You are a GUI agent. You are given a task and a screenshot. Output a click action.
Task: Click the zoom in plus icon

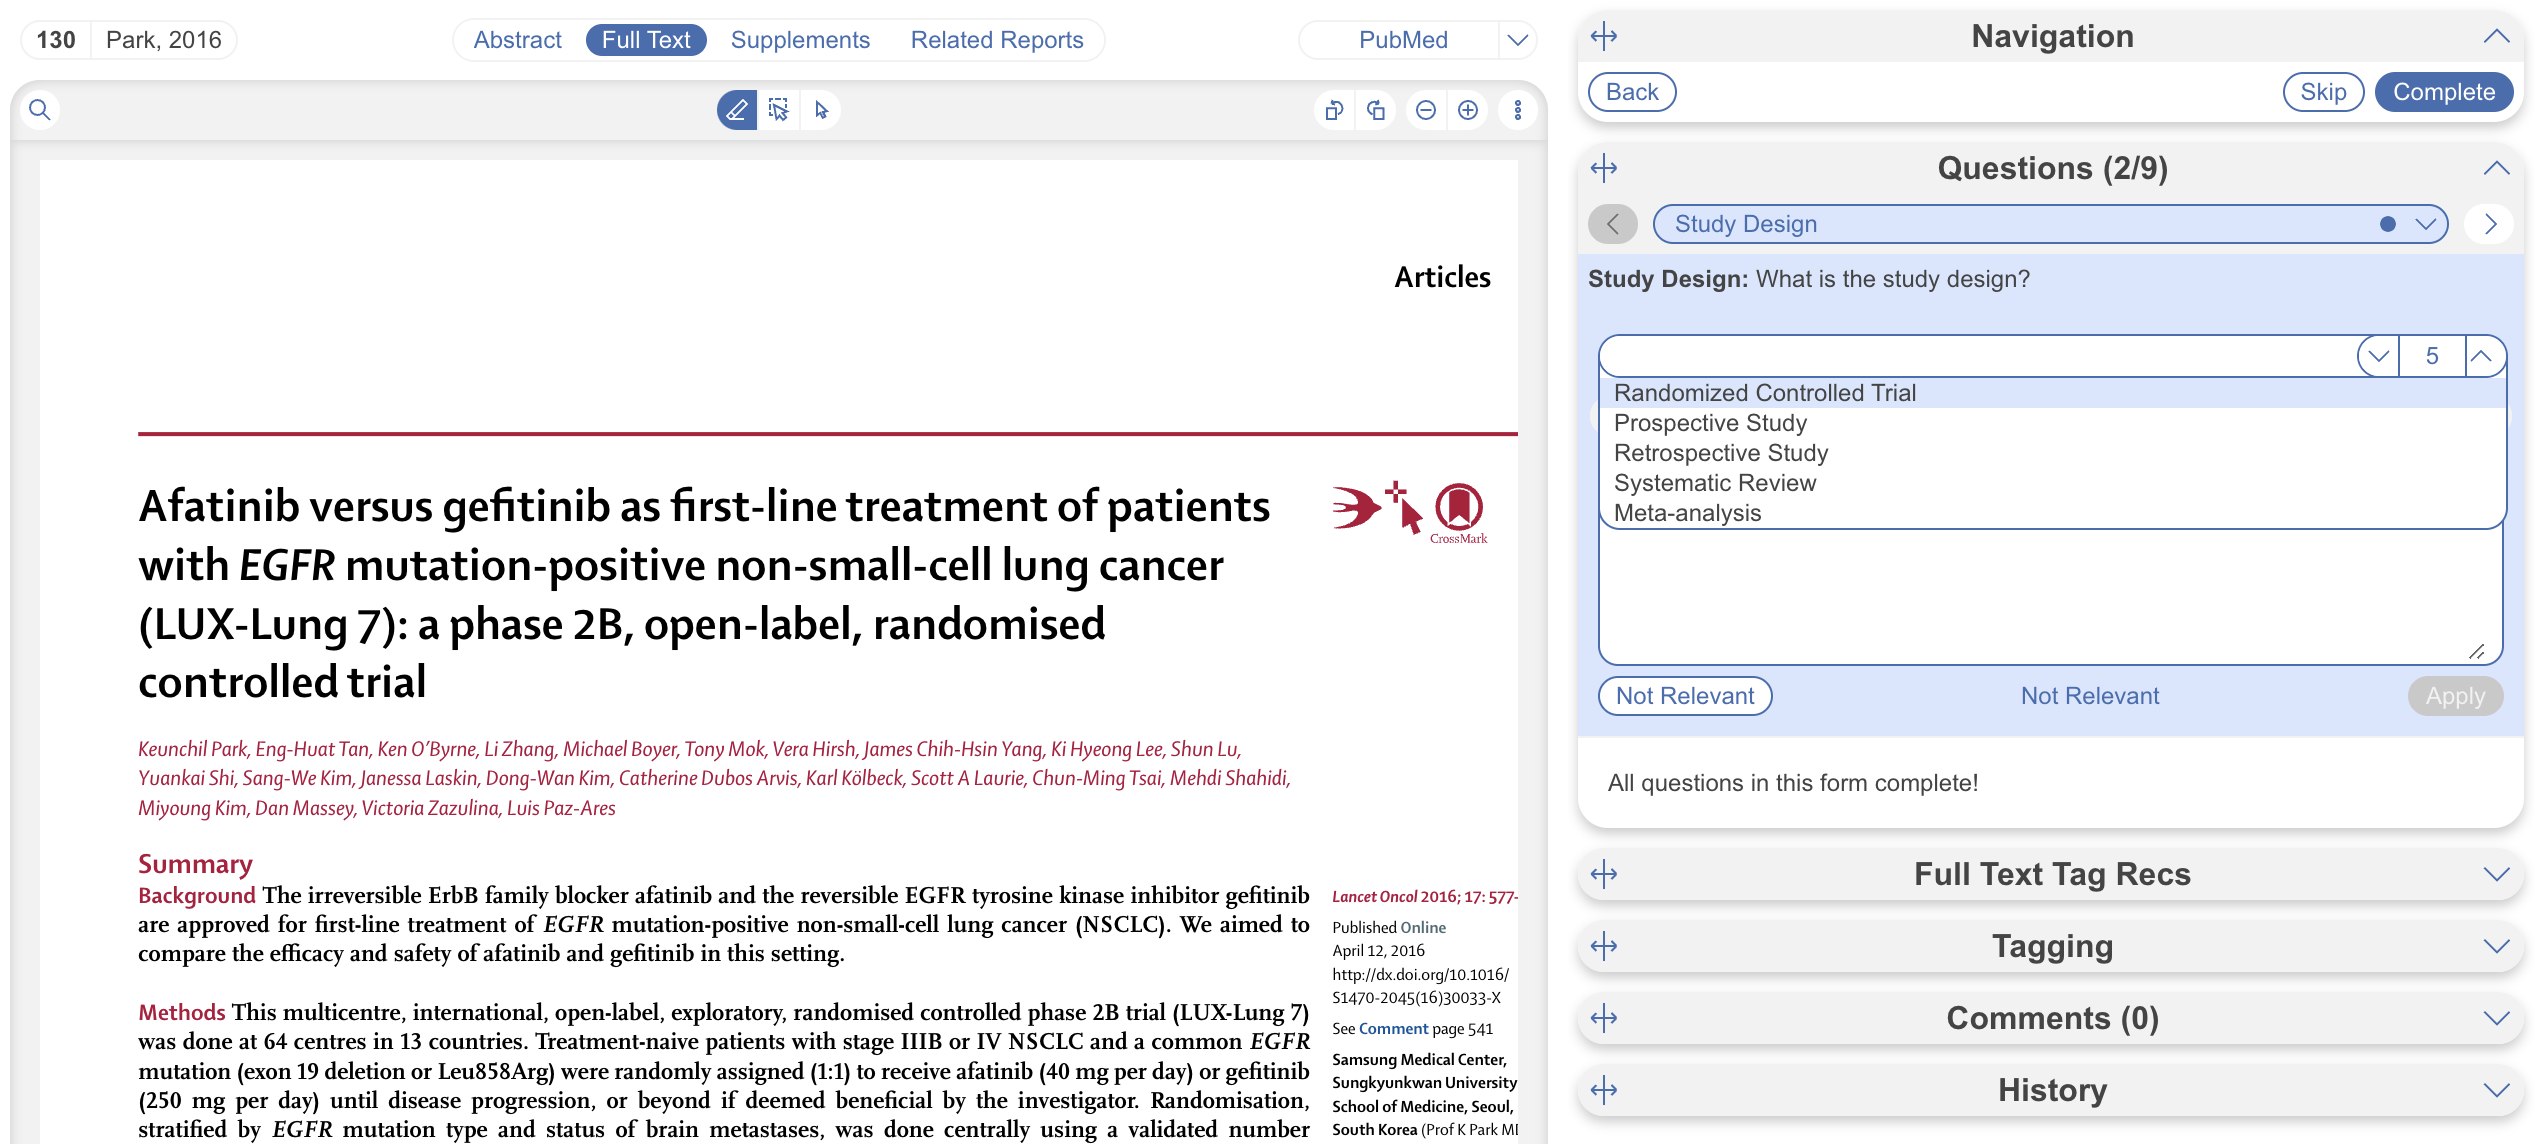pyautogui.click(x=1468, y=110)
